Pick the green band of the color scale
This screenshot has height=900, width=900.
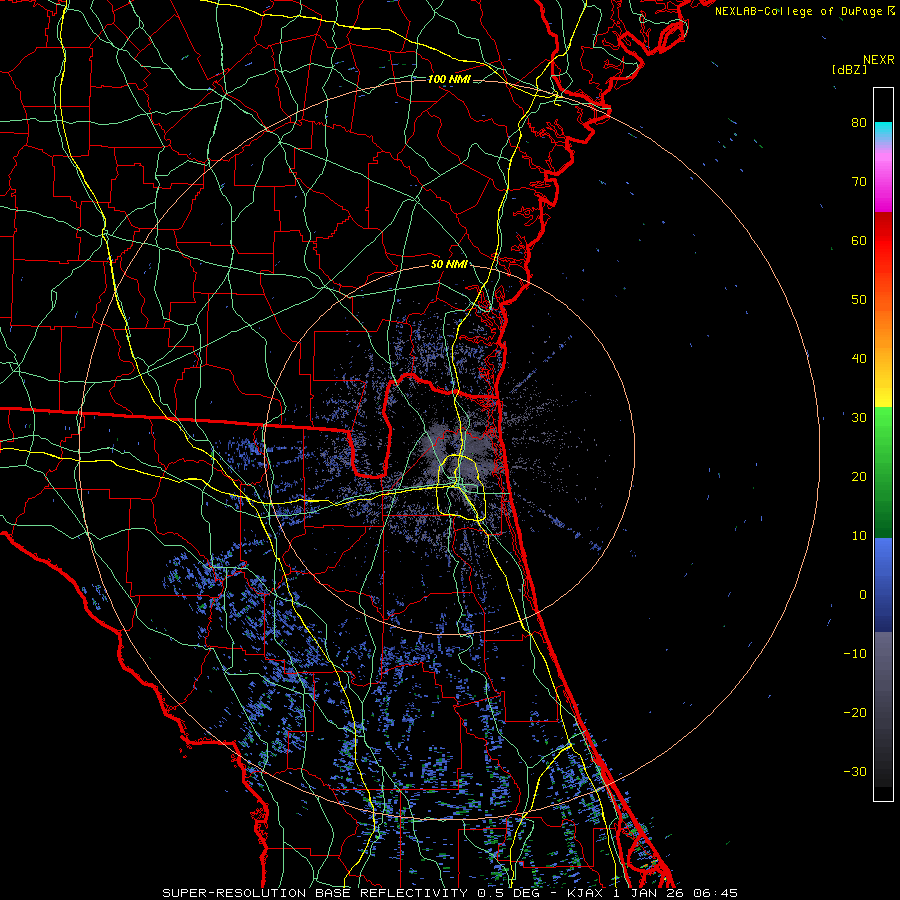click(x=883, y=472)
